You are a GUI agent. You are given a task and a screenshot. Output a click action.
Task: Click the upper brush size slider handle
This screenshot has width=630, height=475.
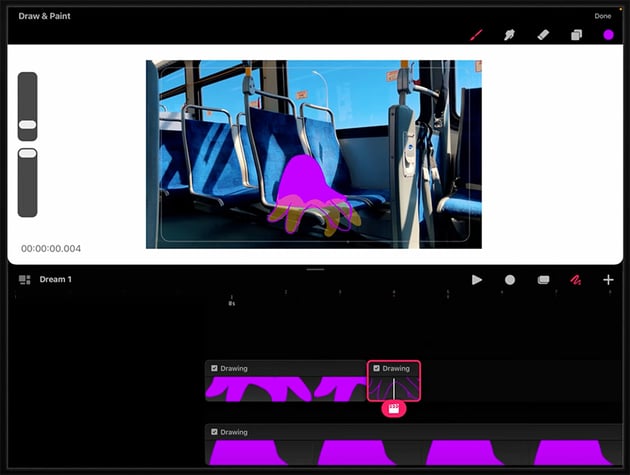point(27,125)
